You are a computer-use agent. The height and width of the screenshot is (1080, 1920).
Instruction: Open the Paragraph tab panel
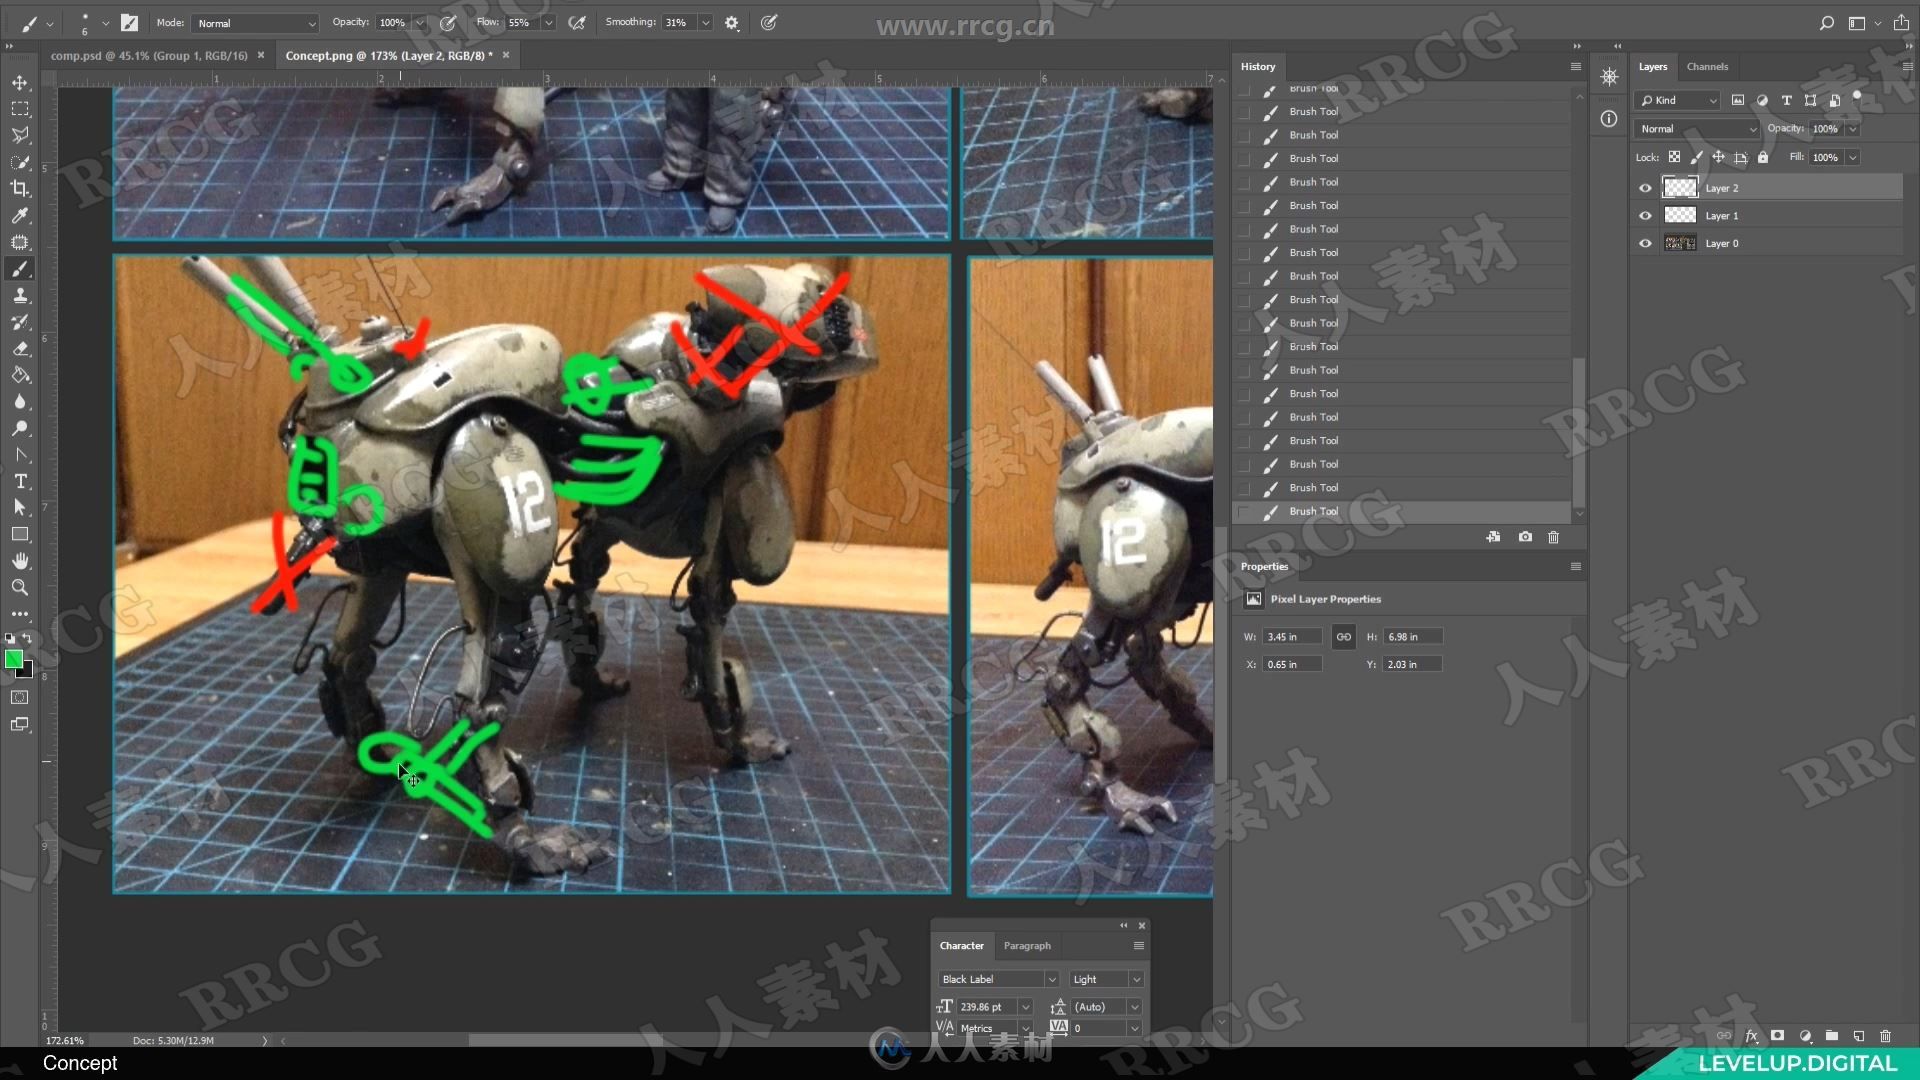tap(1027, 944)
